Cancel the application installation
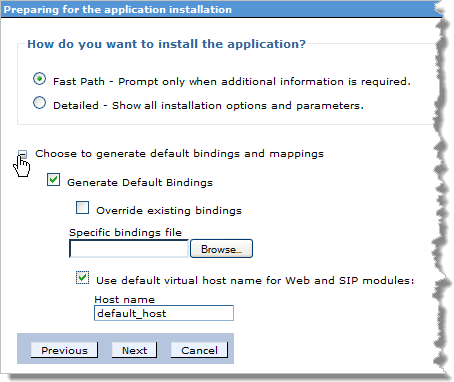Screen dimensions: 454x382 [x=199, y=350]
